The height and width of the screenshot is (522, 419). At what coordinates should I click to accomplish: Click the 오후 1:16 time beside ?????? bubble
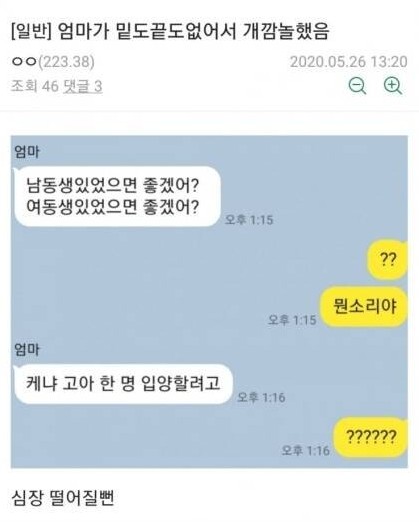click(306, 451)
